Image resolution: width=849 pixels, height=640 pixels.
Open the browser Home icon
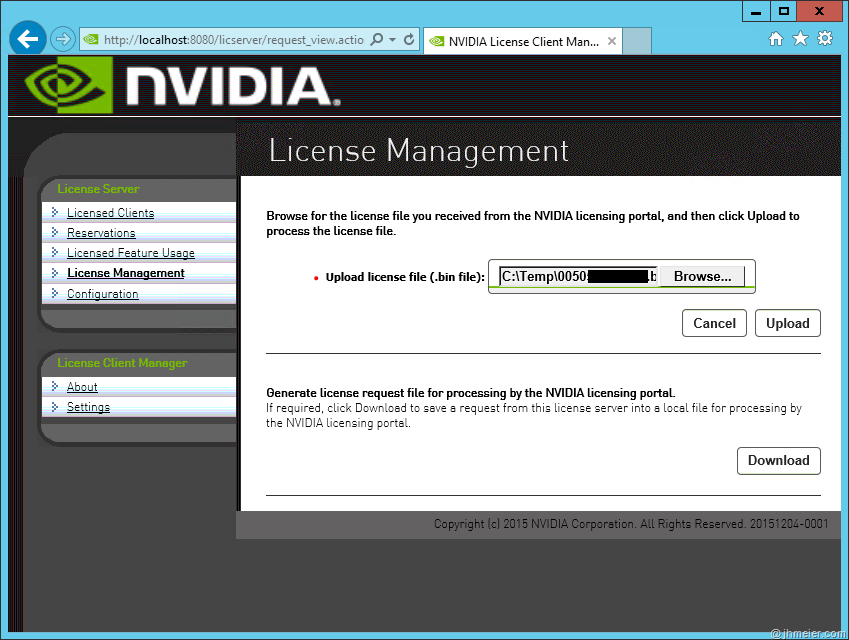point(775,39)
